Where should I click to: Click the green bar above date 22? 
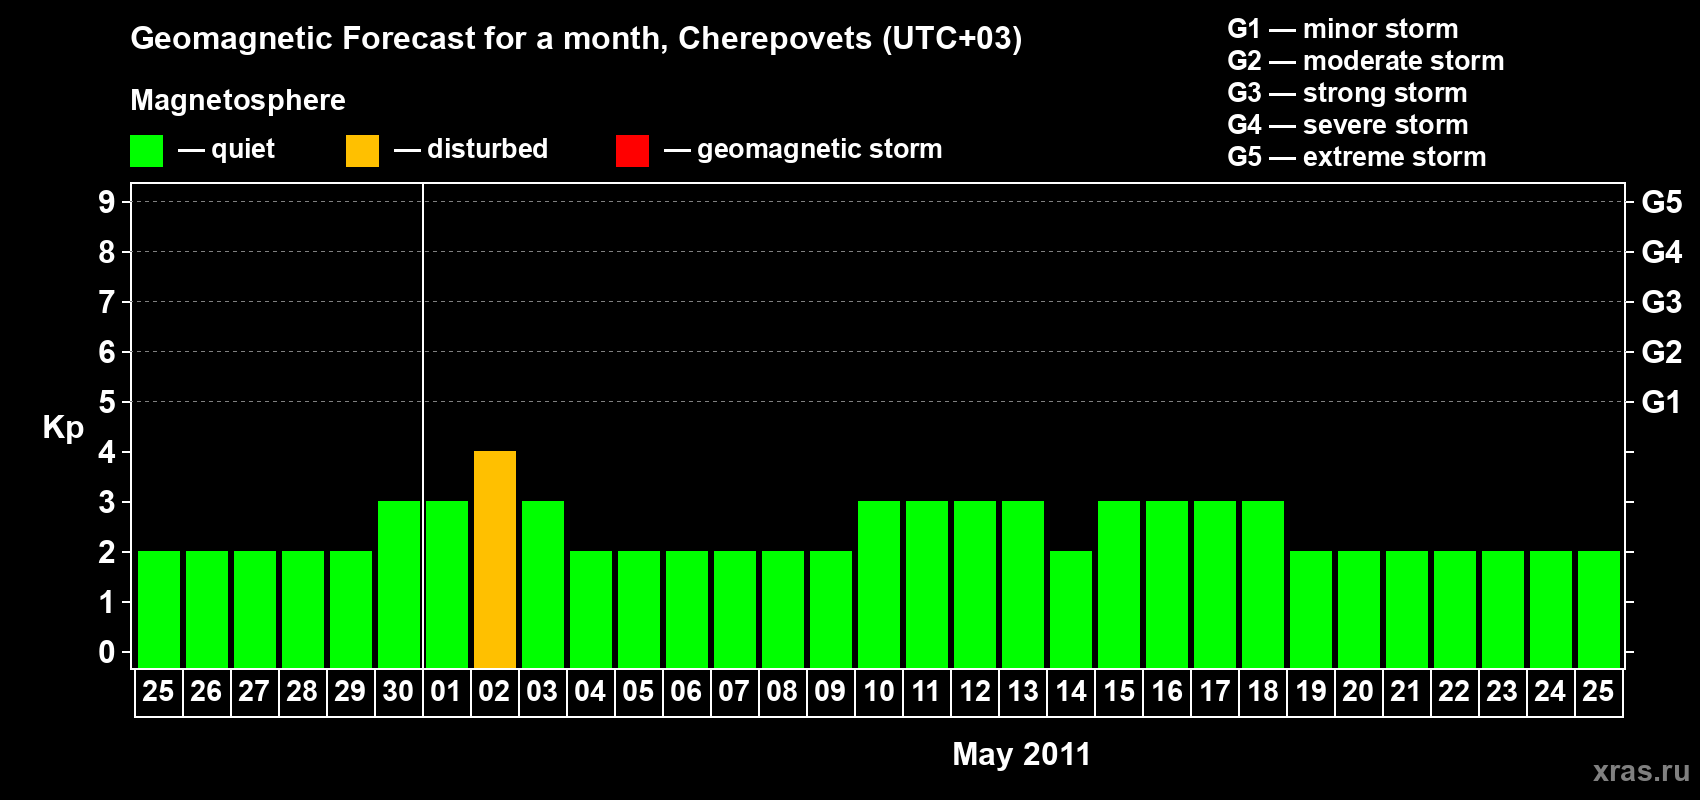pos(1455,609)
